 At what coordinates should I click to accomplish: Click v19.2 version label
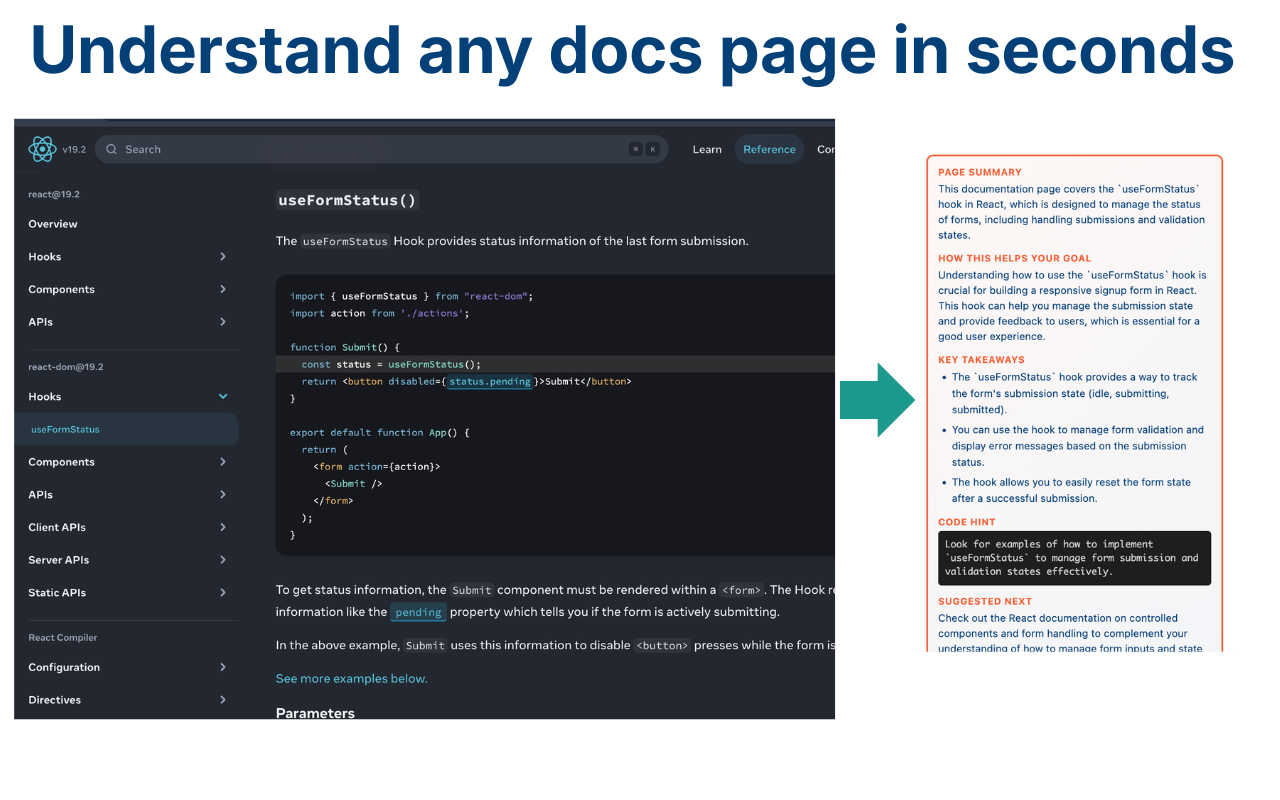tap(74, 149)
